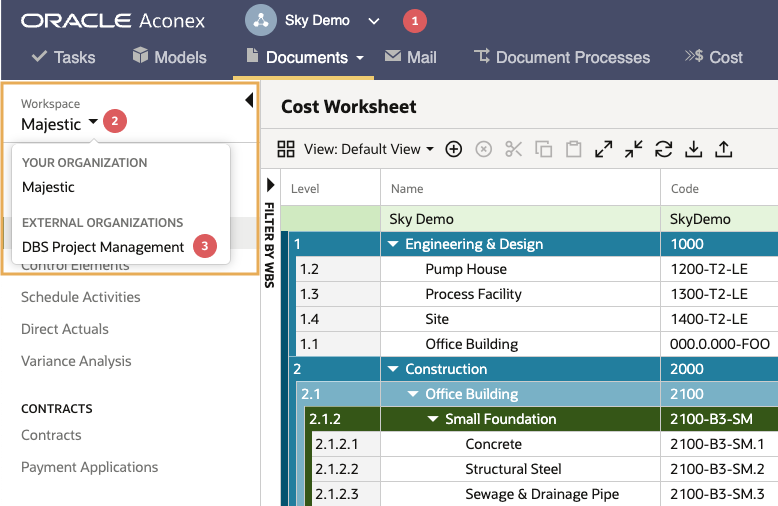Refresh the cost worksheet
The height and width of the screenshot is (506, 778).
[x=663, y=149]
